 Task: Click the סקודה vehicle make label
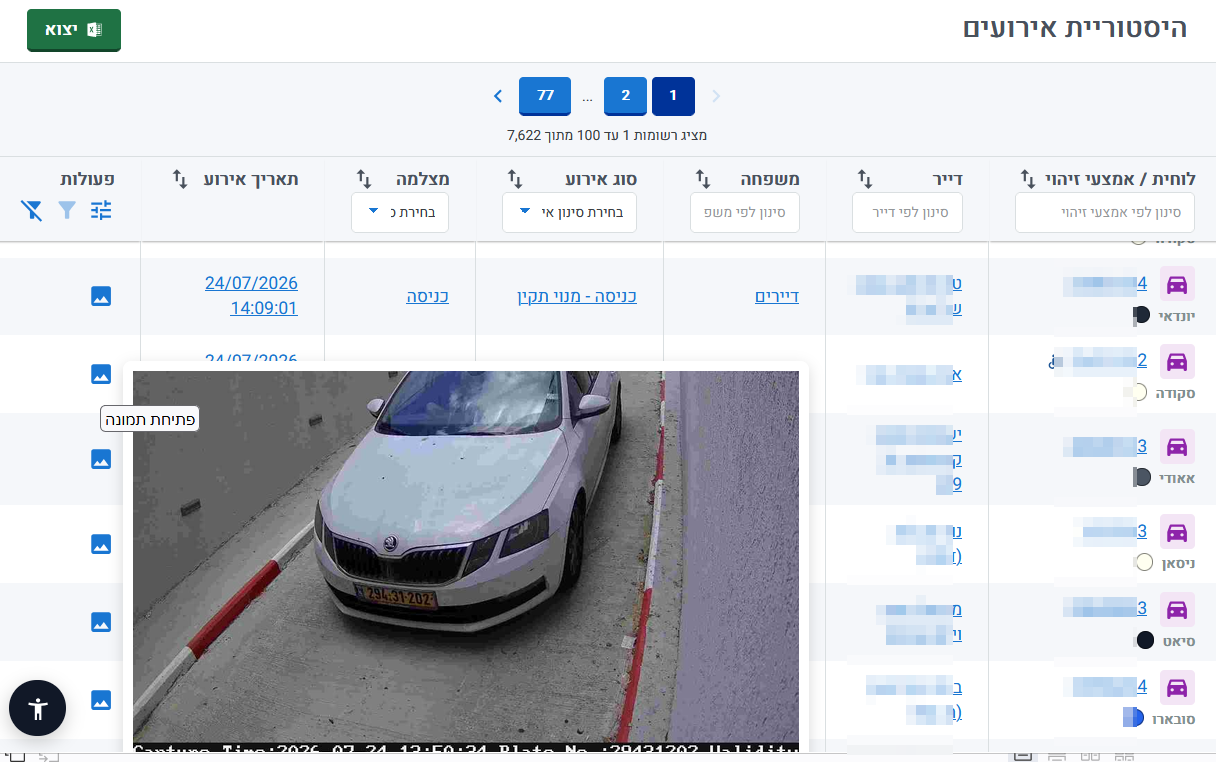point(1176,393)
